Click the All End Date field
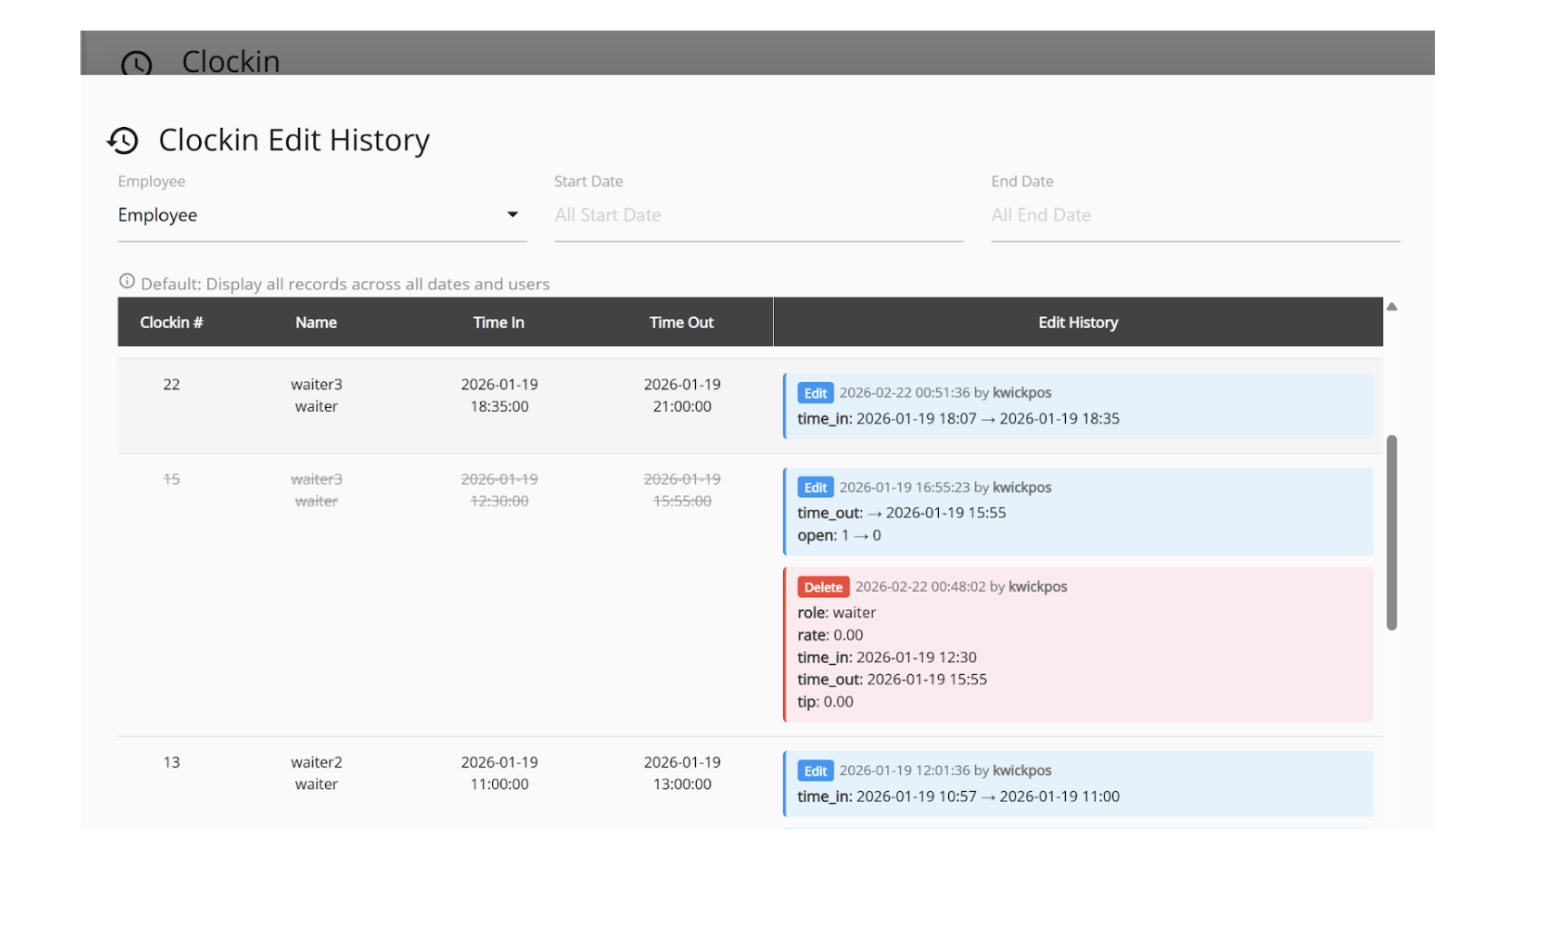The image size is (1554, 942). click(1195, 215)
